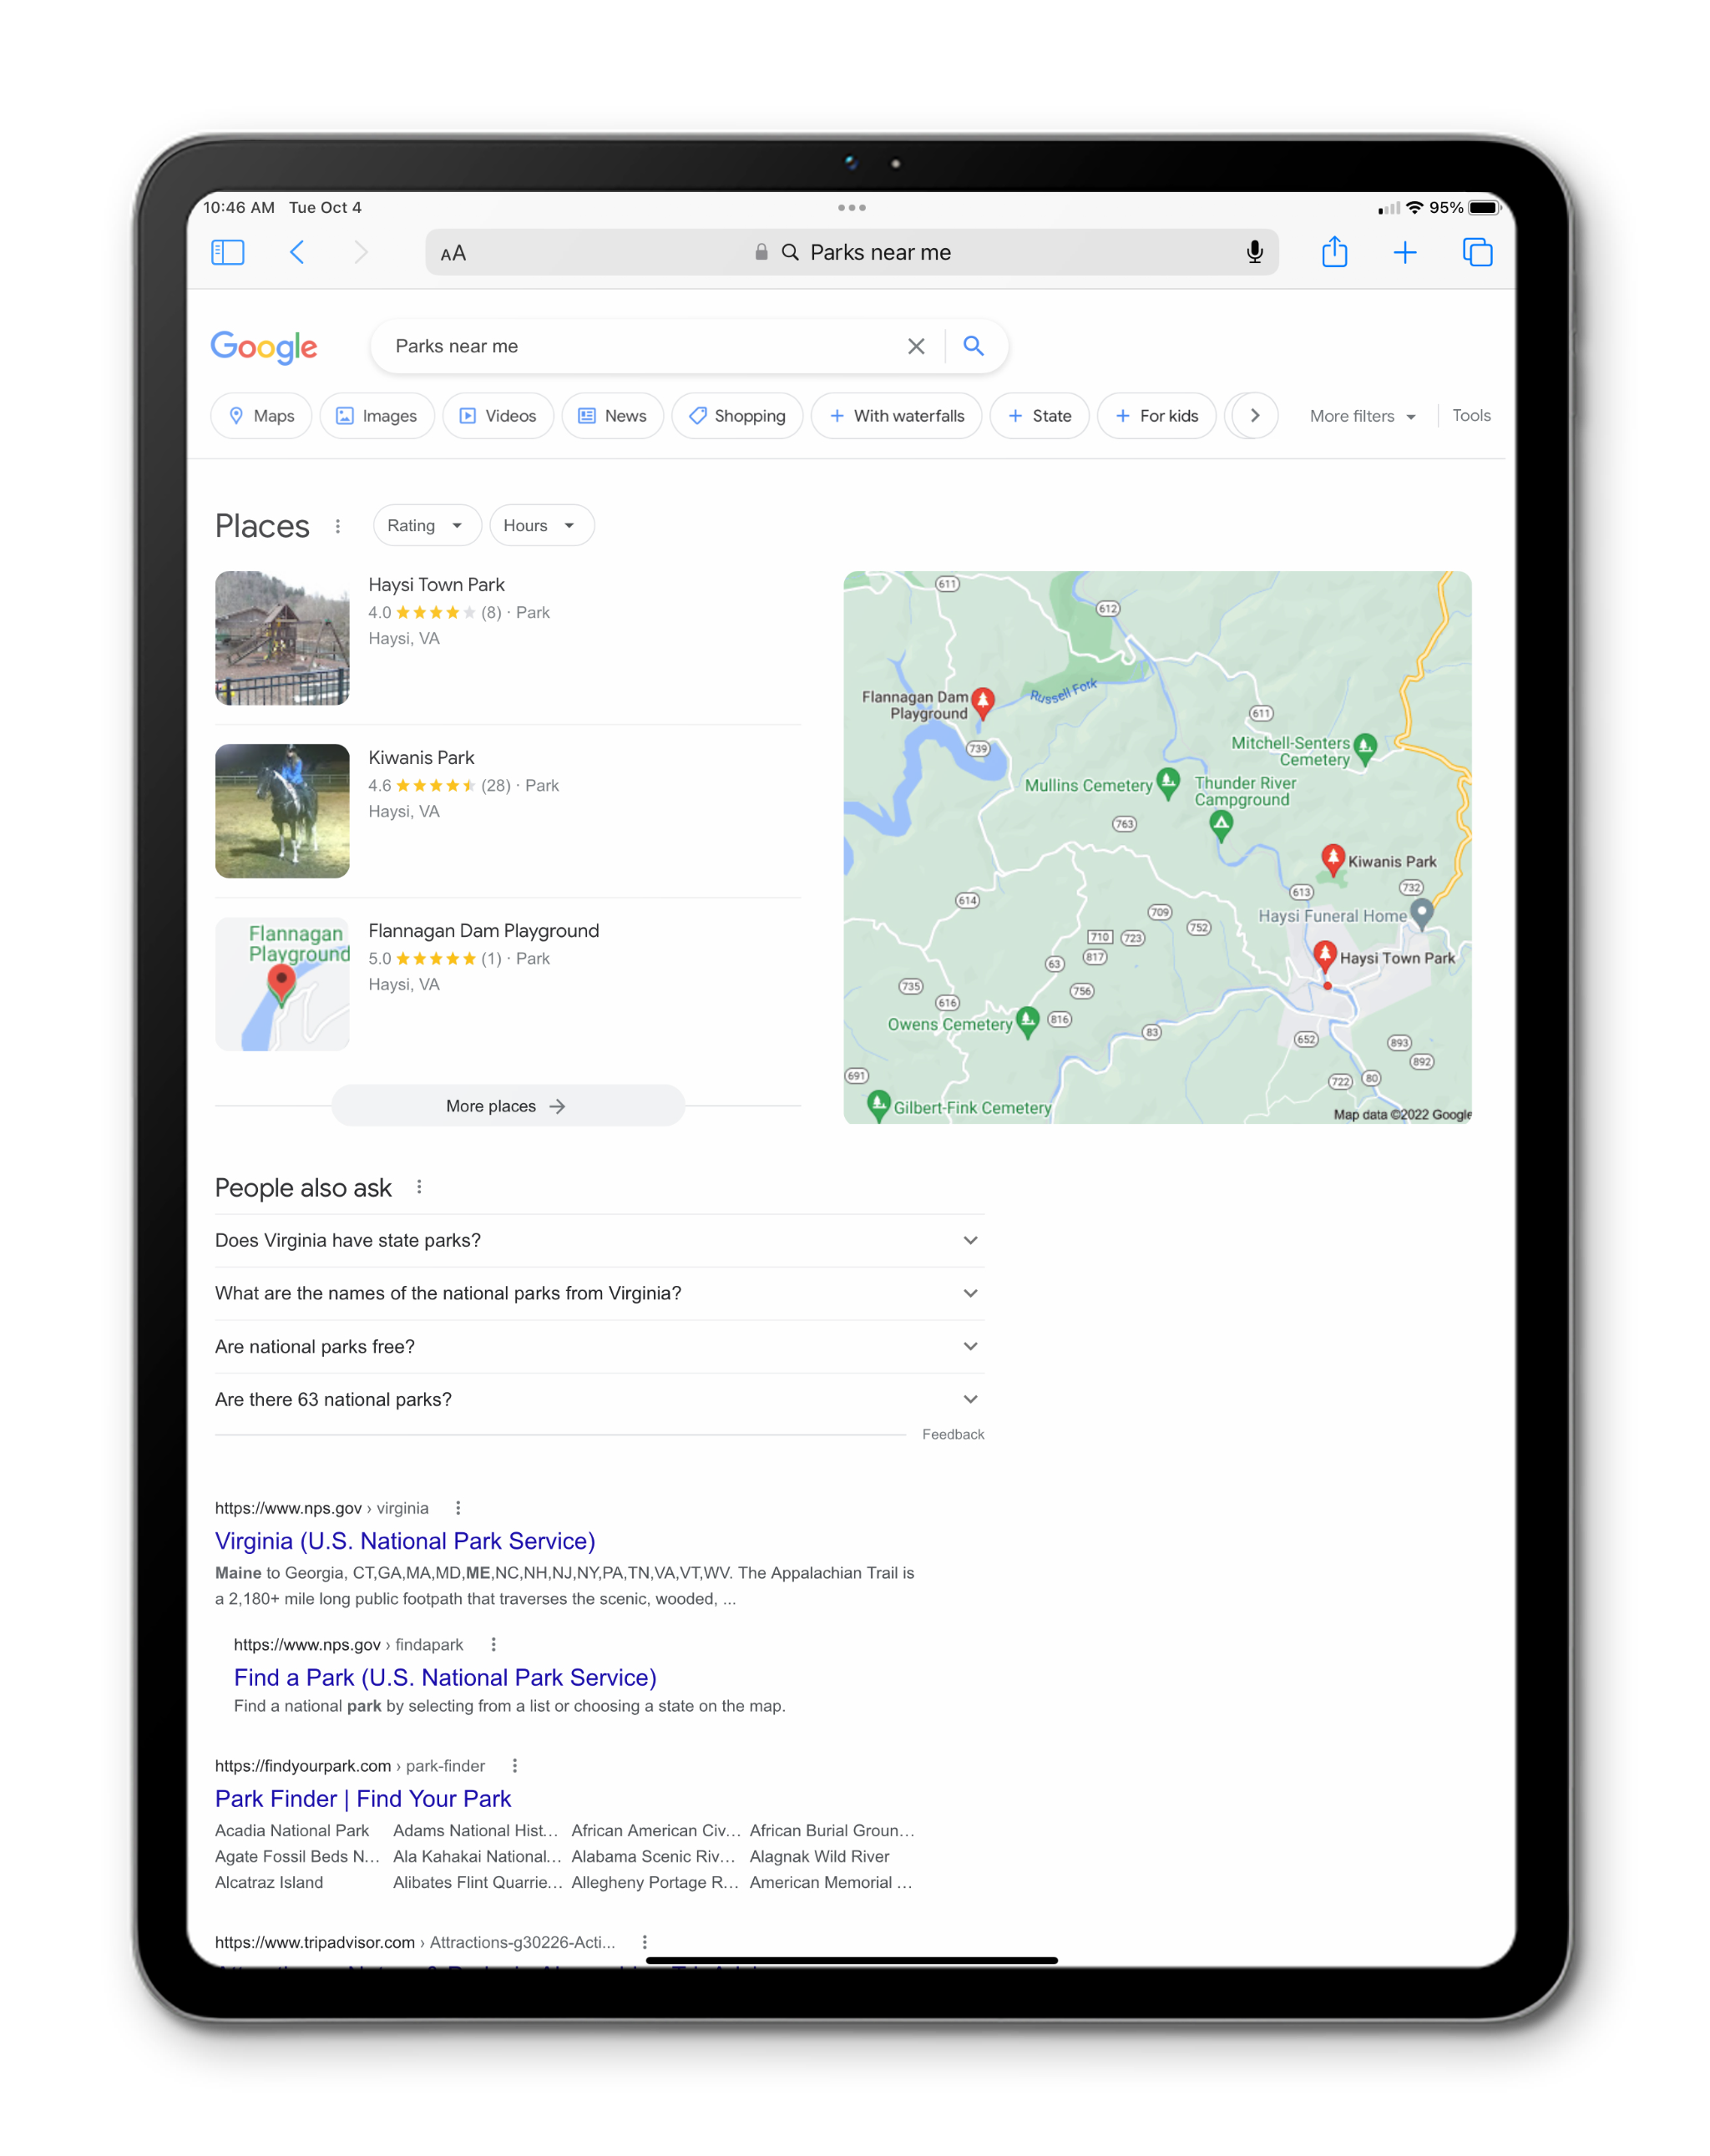Go back to the previous page
Screen dimensions: 1710x2156
(296, 252)
